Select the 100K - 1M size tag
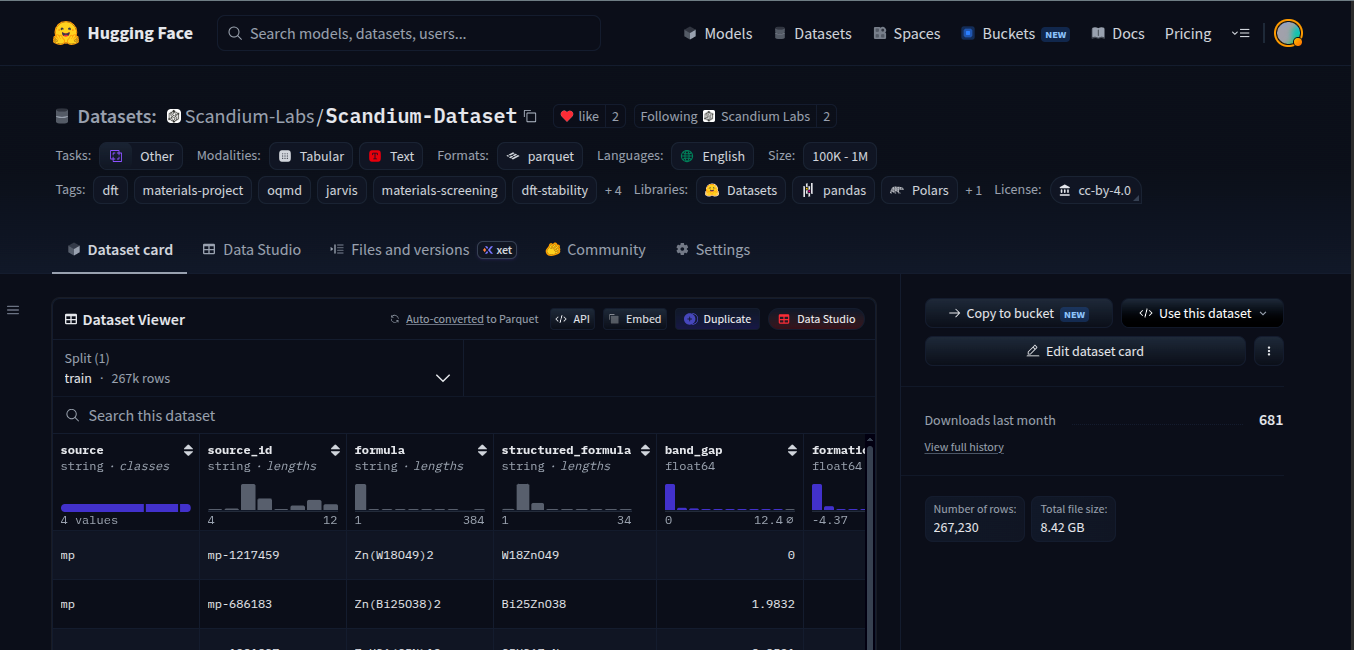The width and height of the screenshot is (1354, 650). point(840,156)
